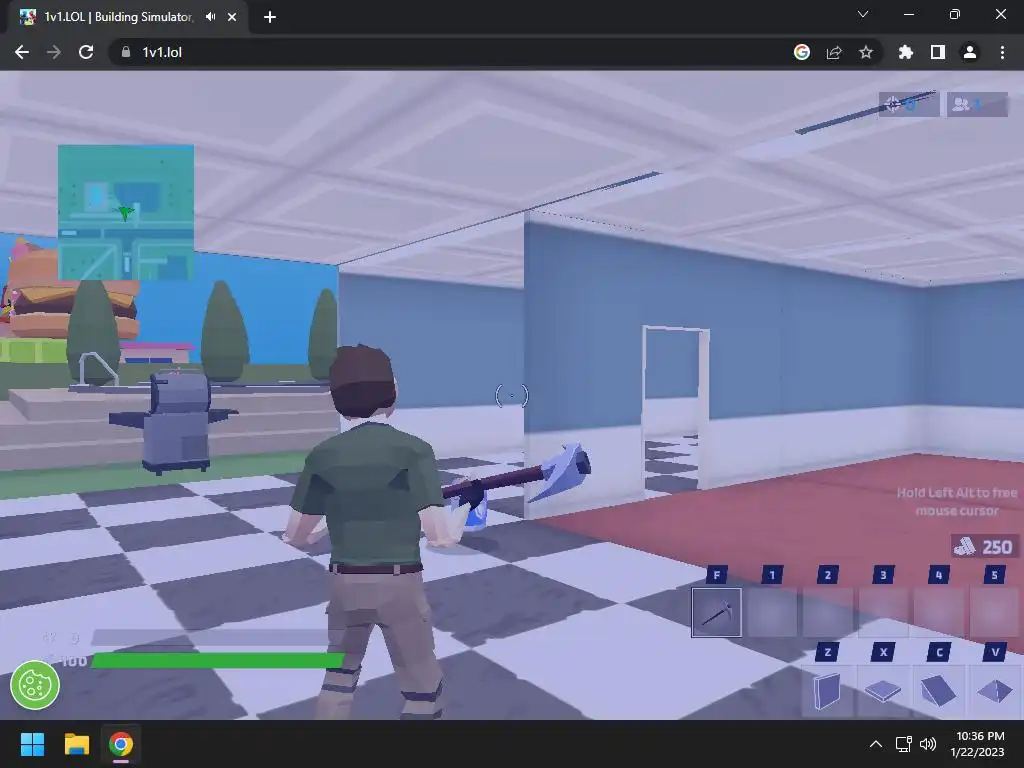This screenshot has width=1024, height=768.
Task: Click the Z keybind label
Action: click(827, 652)
